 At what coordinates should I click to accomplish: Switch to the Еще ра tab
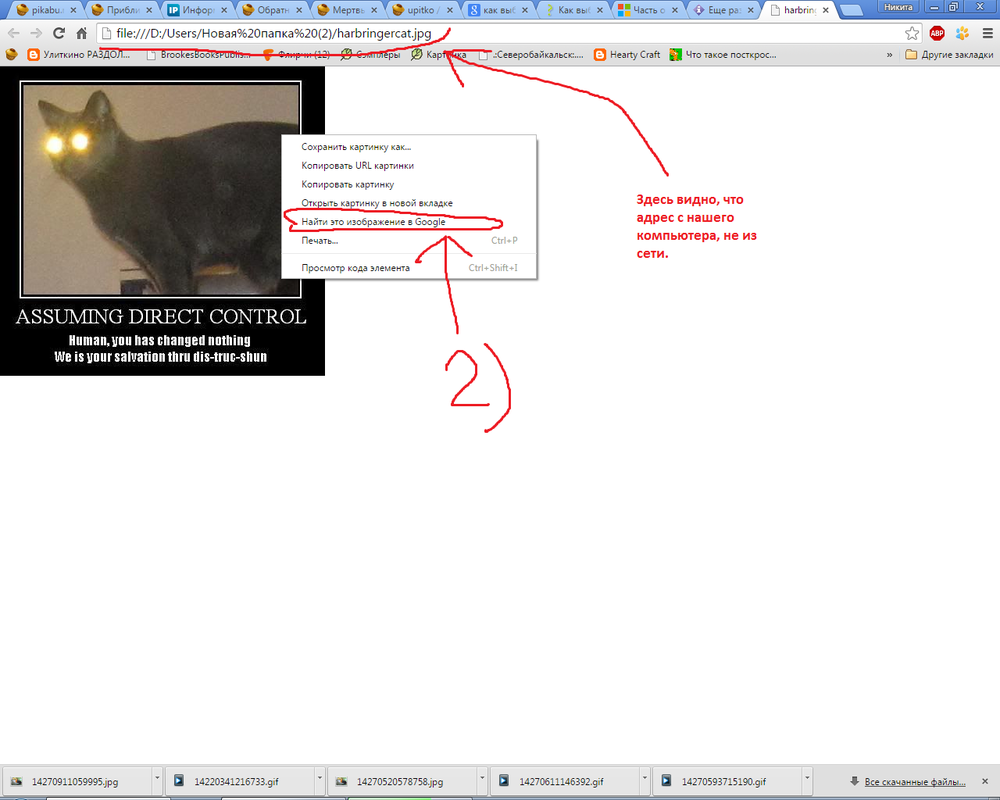tap(721, 10)
